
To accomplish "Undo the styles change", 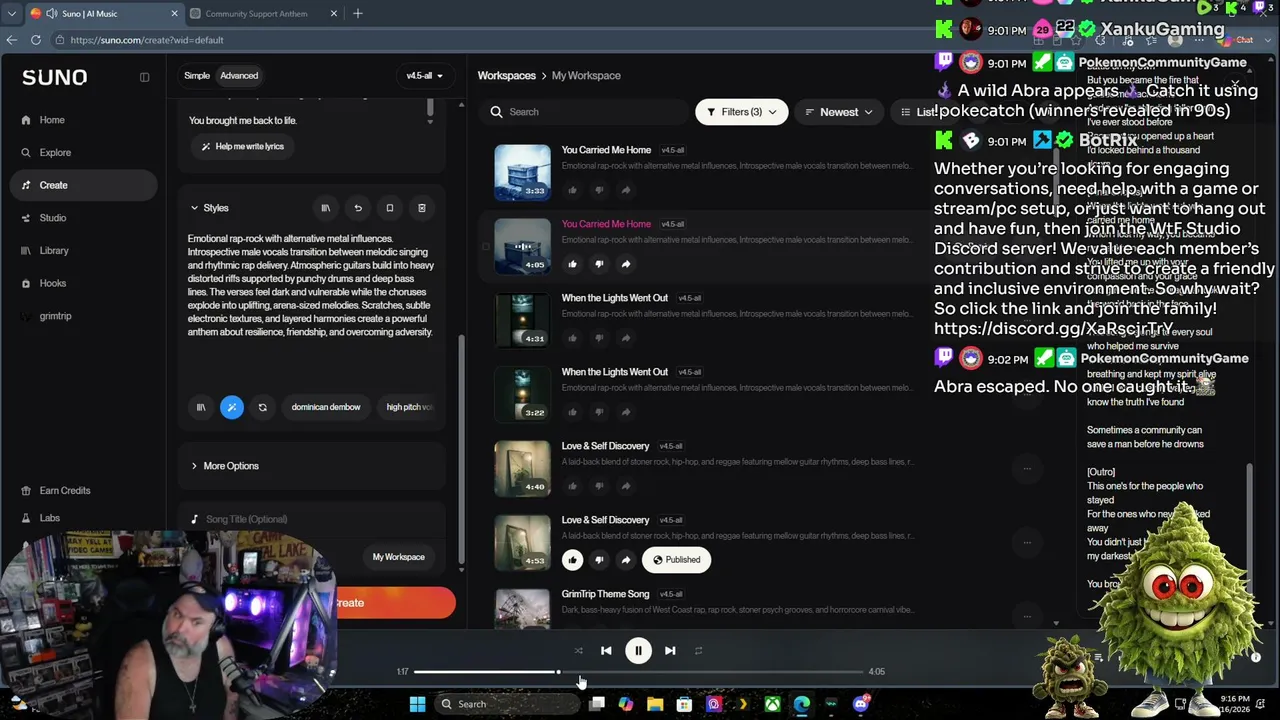I will (x=358, y=208).
